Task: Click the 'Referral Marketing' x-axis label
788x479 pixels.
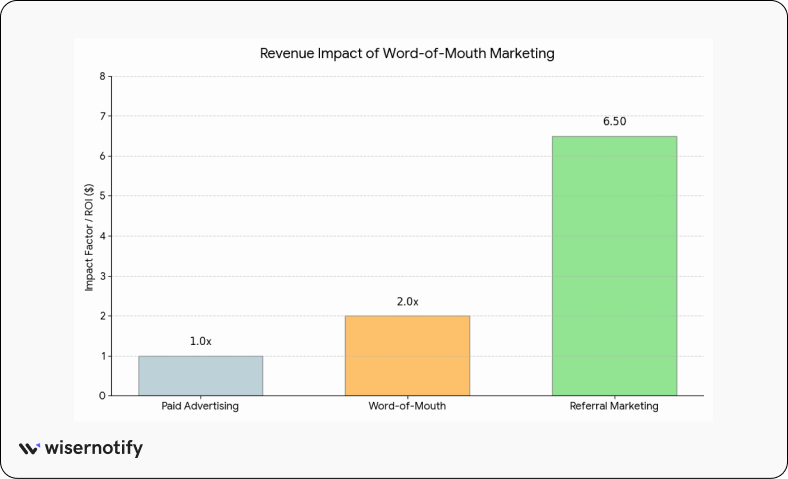Action: [x=614, y=408]
